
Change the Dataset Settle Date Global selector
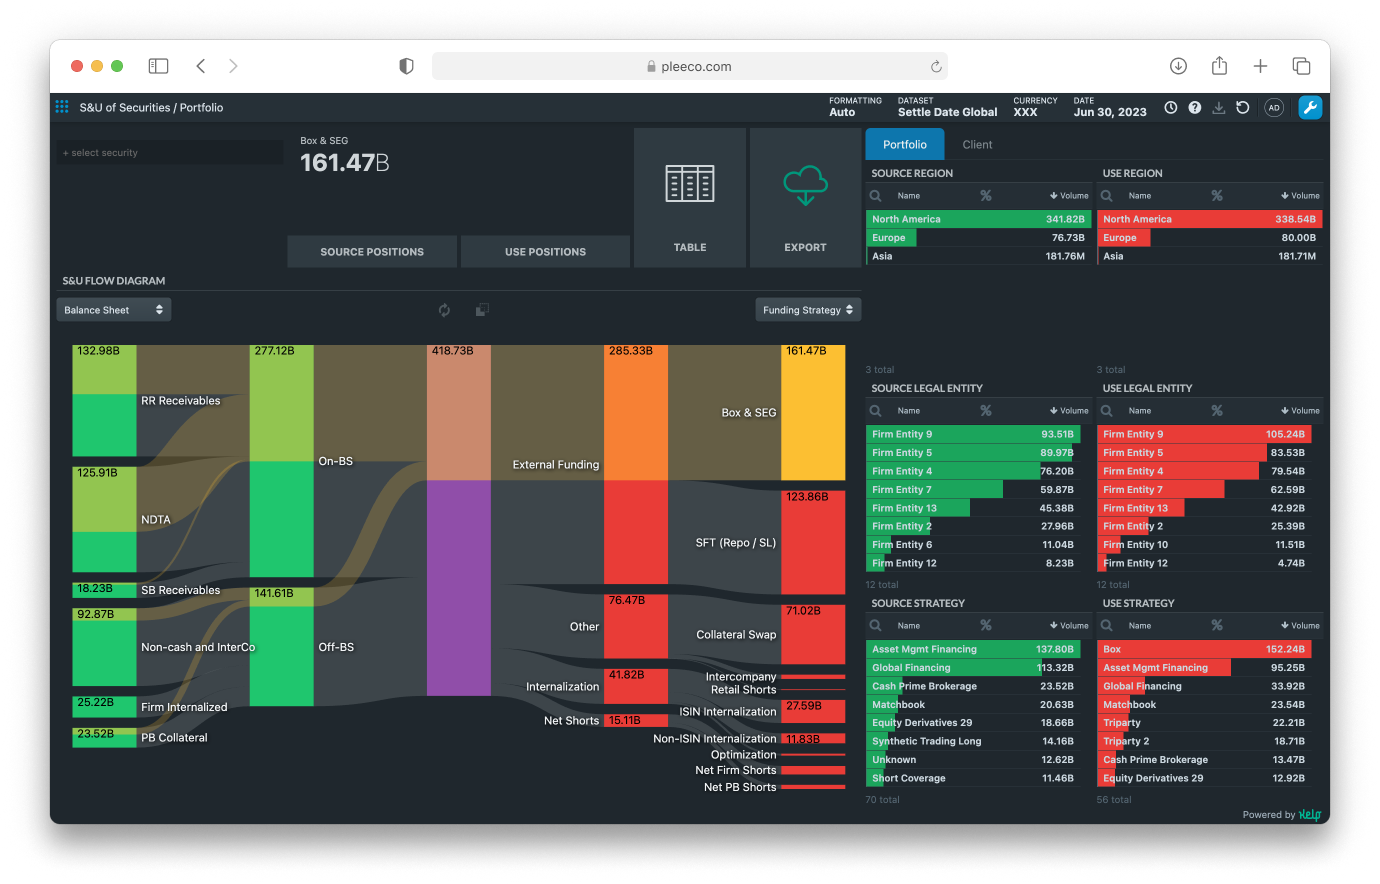[947, 112]
